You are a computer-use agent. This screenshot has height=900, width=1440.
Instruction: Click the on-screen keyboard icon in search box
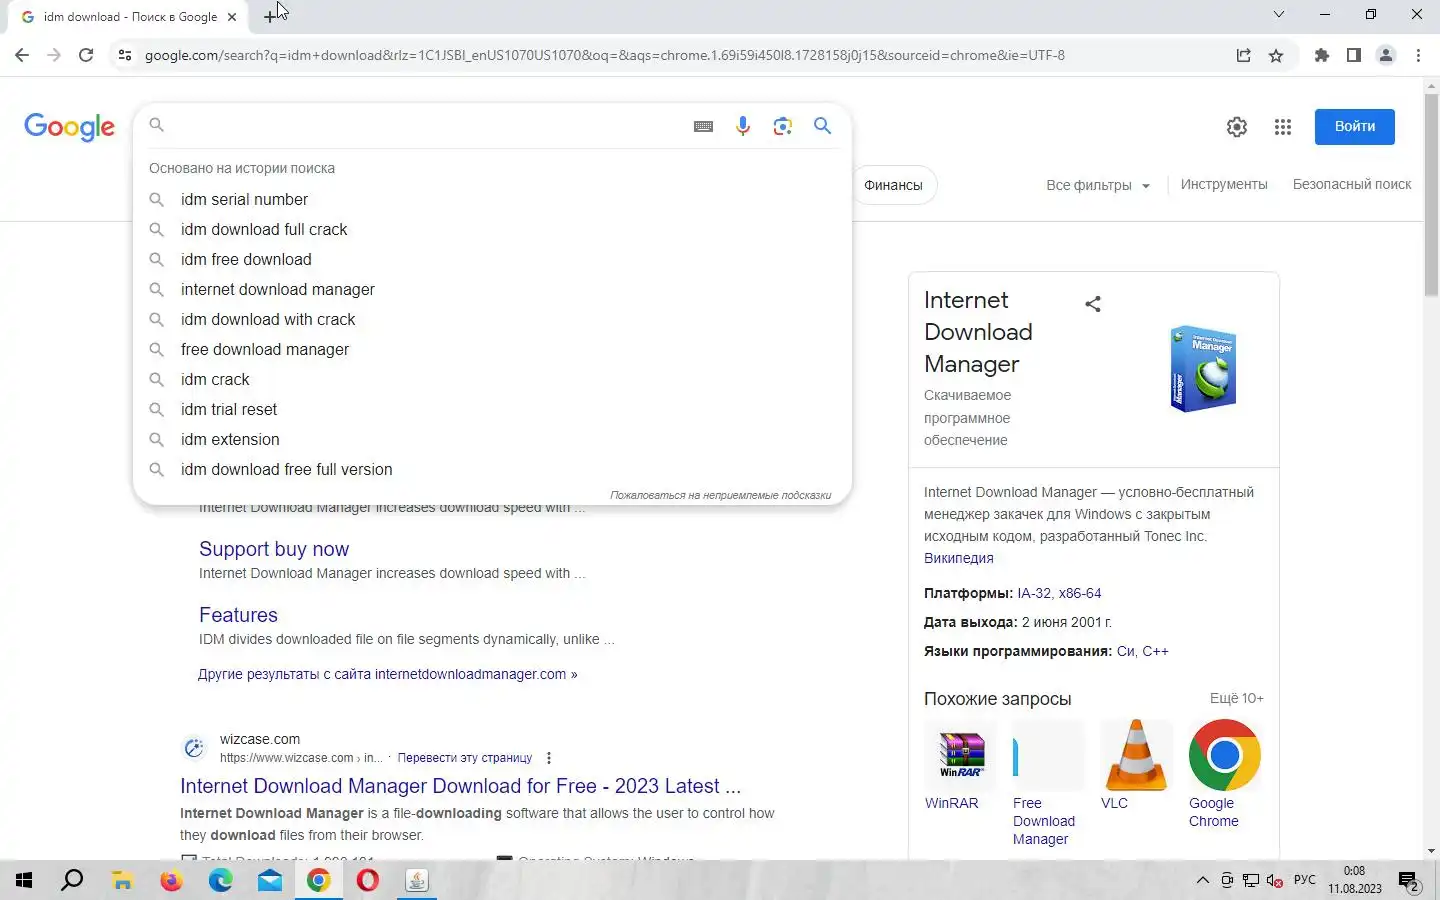[703, 126]
